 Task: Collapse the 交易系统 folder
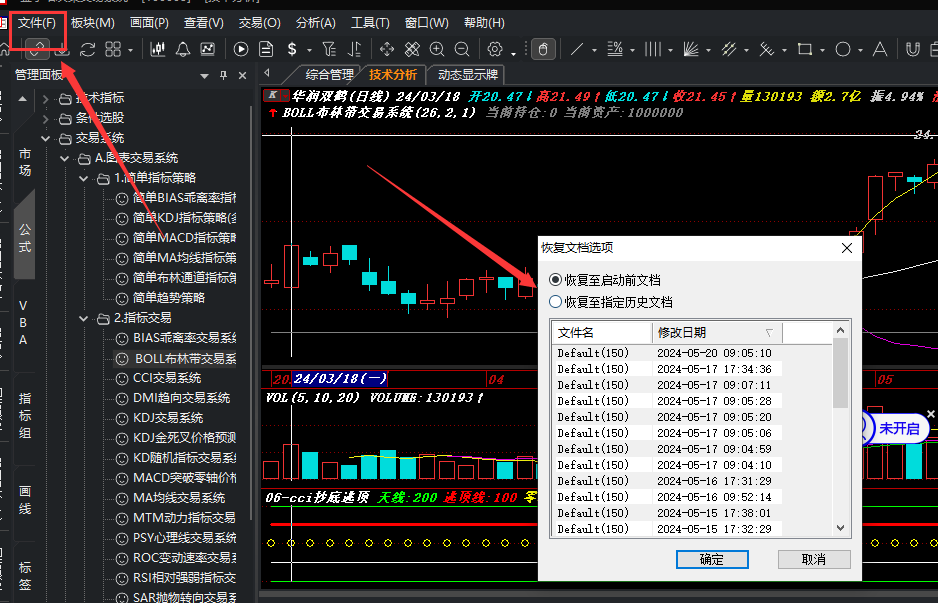45,139
